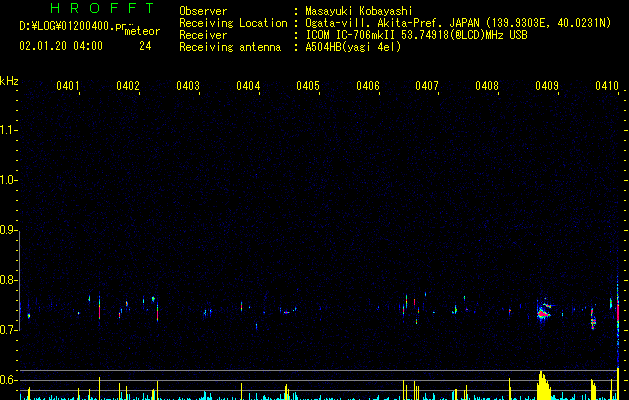Click the 0410 time marker
This screenshot has width=629, height=400.
click(607, 86)
